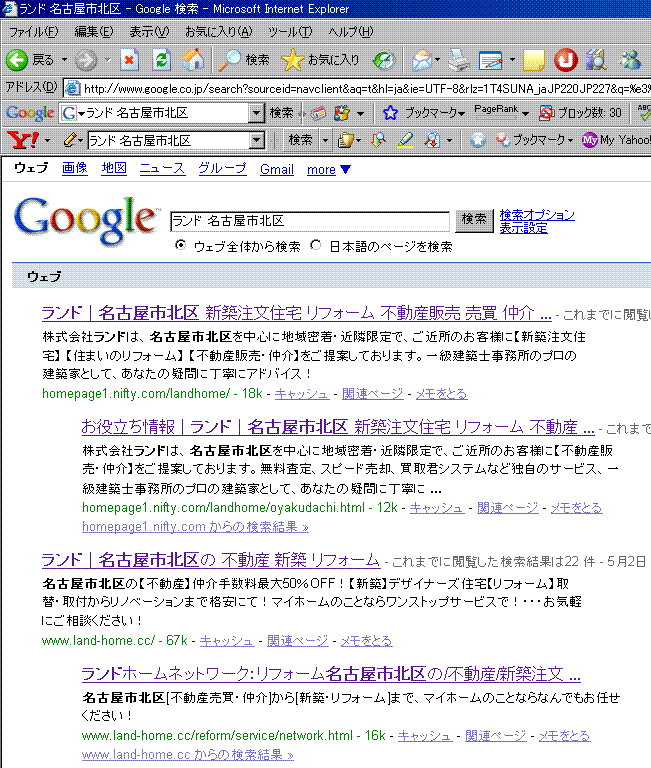The image size is (651, 768).
Task: Switch to the ニュース search tab
Action: (x=162, y=169)
